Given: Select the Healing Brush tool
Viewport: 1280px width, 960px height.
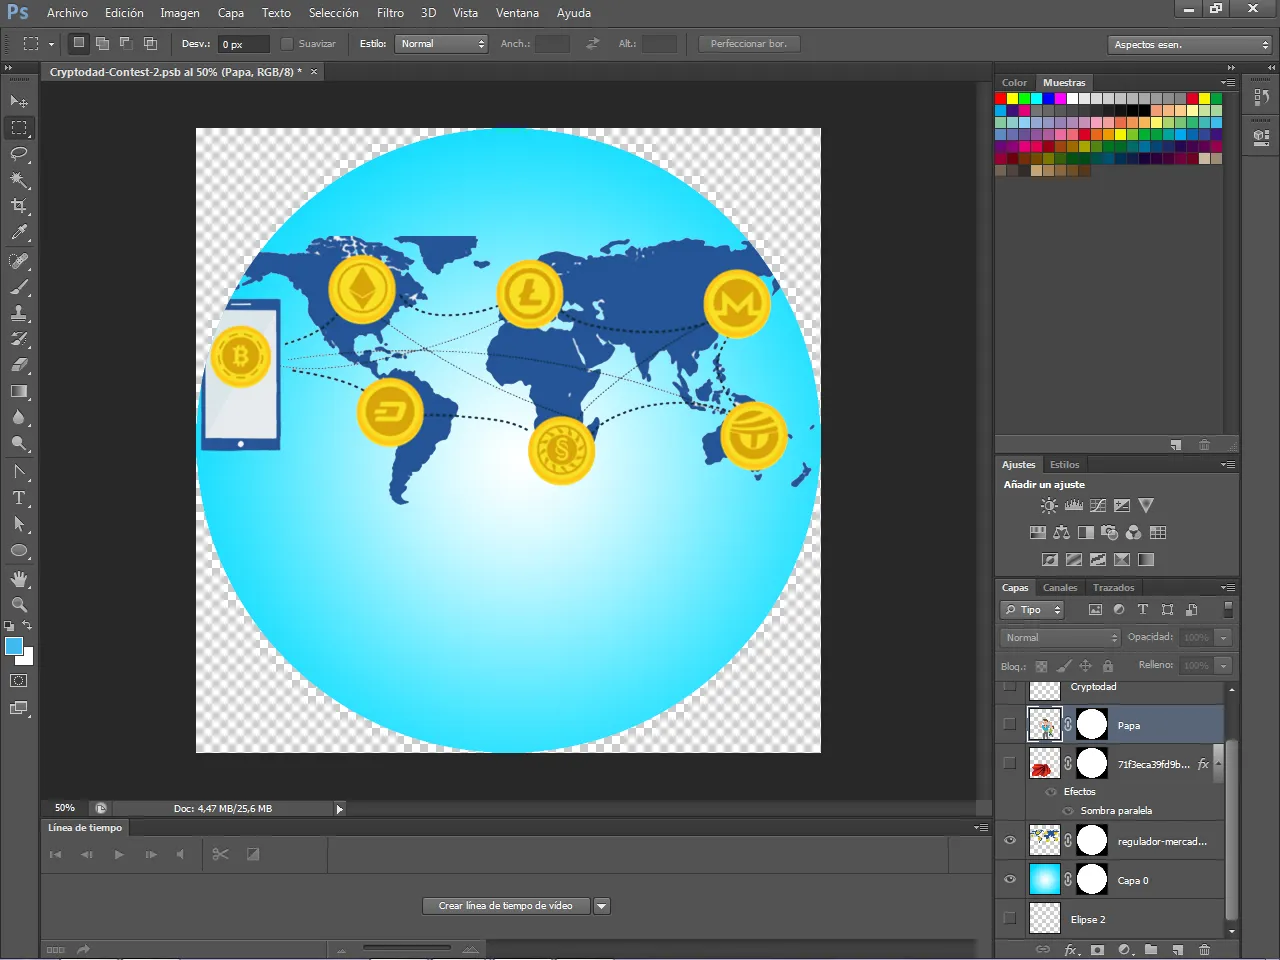Looking at the screenshot, I should (x=19, y=261).
